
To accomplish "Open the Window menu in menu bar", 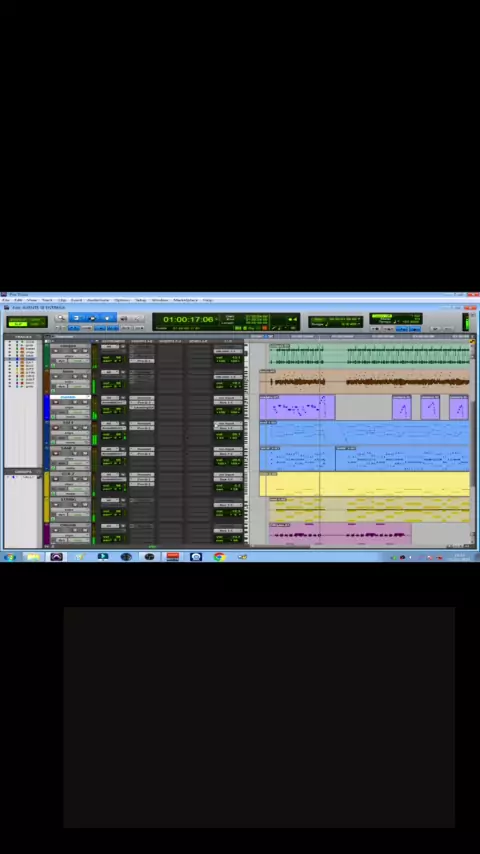I will coord(160,300).
